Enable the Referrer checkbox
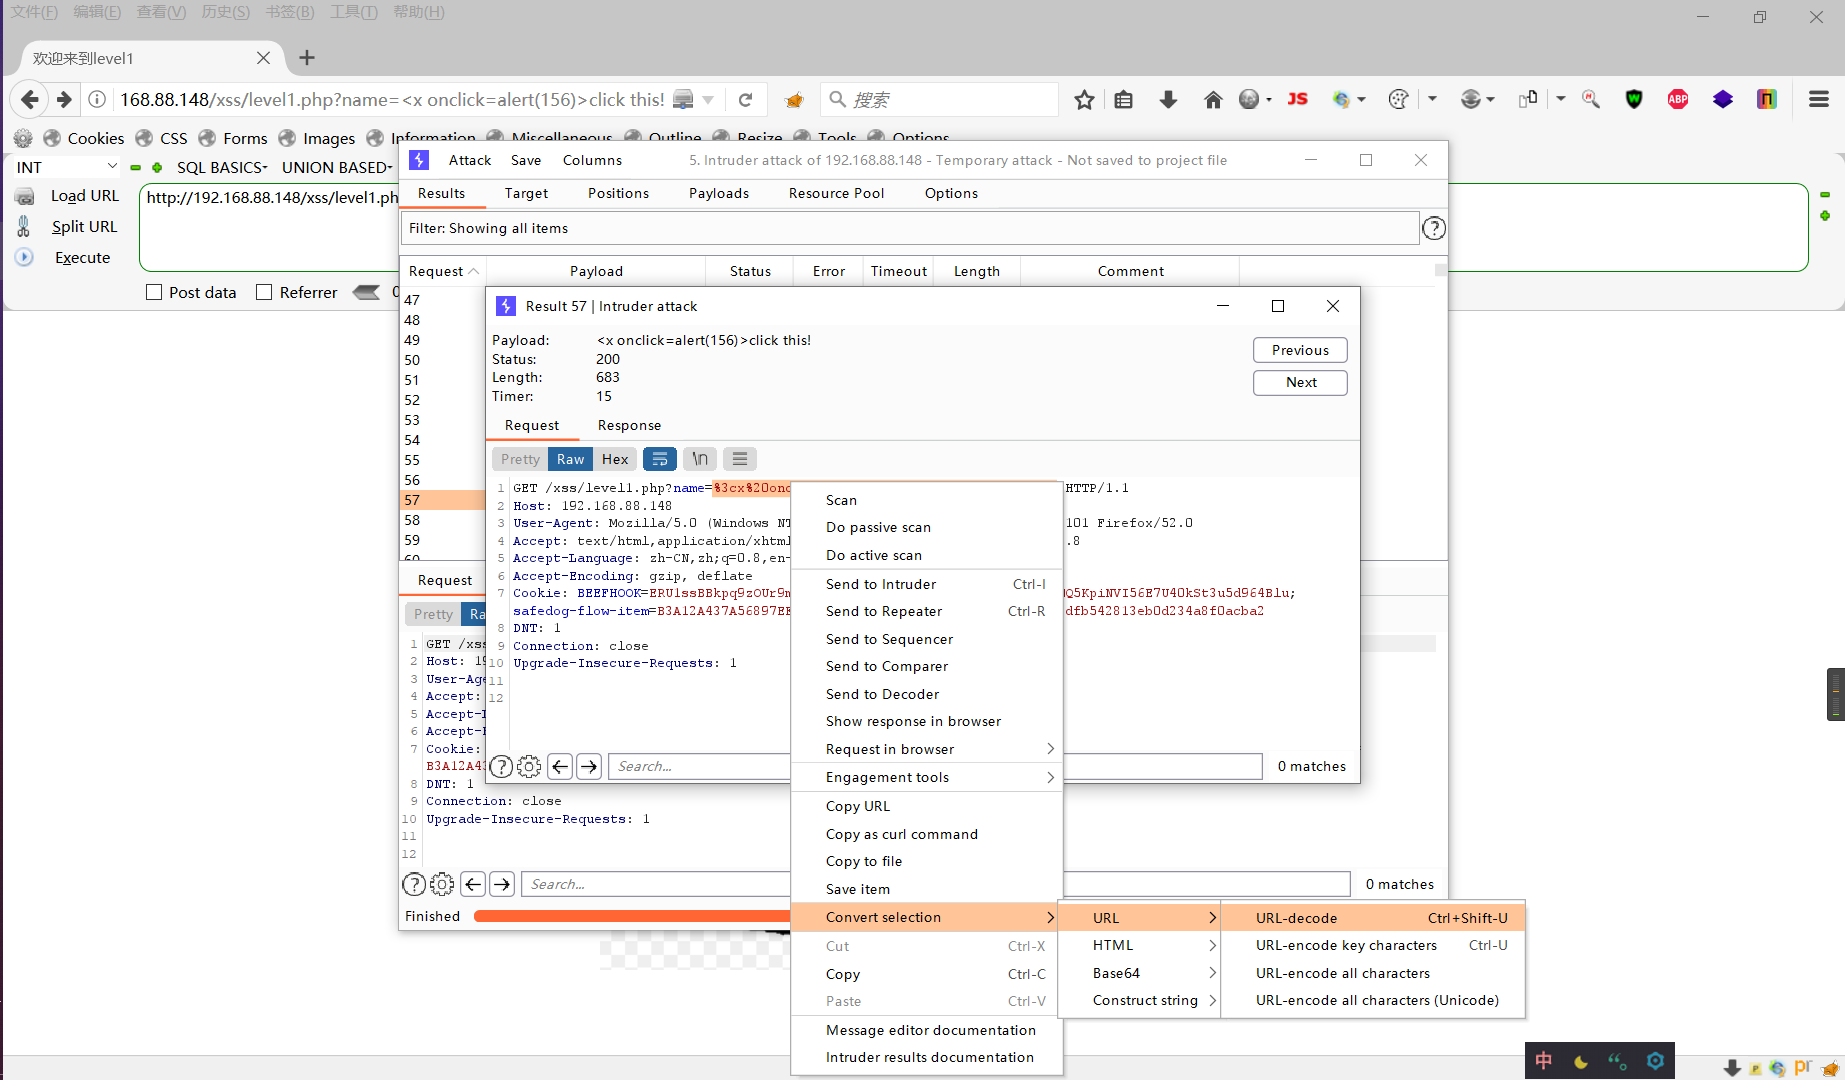The image size is (1845, 1080). (x=264, y=292)
